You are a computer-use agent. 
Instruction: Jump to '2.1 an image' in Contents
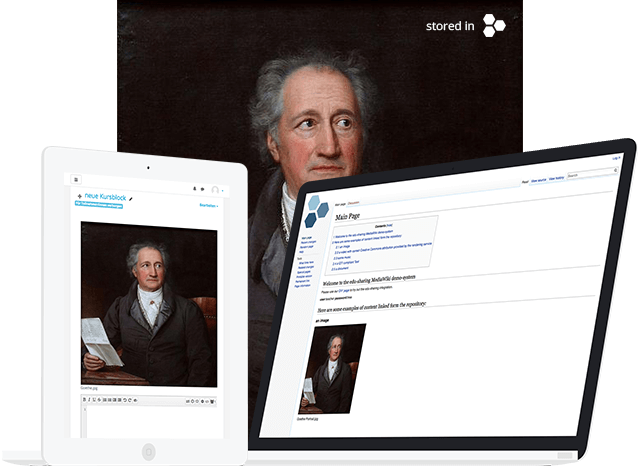pos(343,247)
